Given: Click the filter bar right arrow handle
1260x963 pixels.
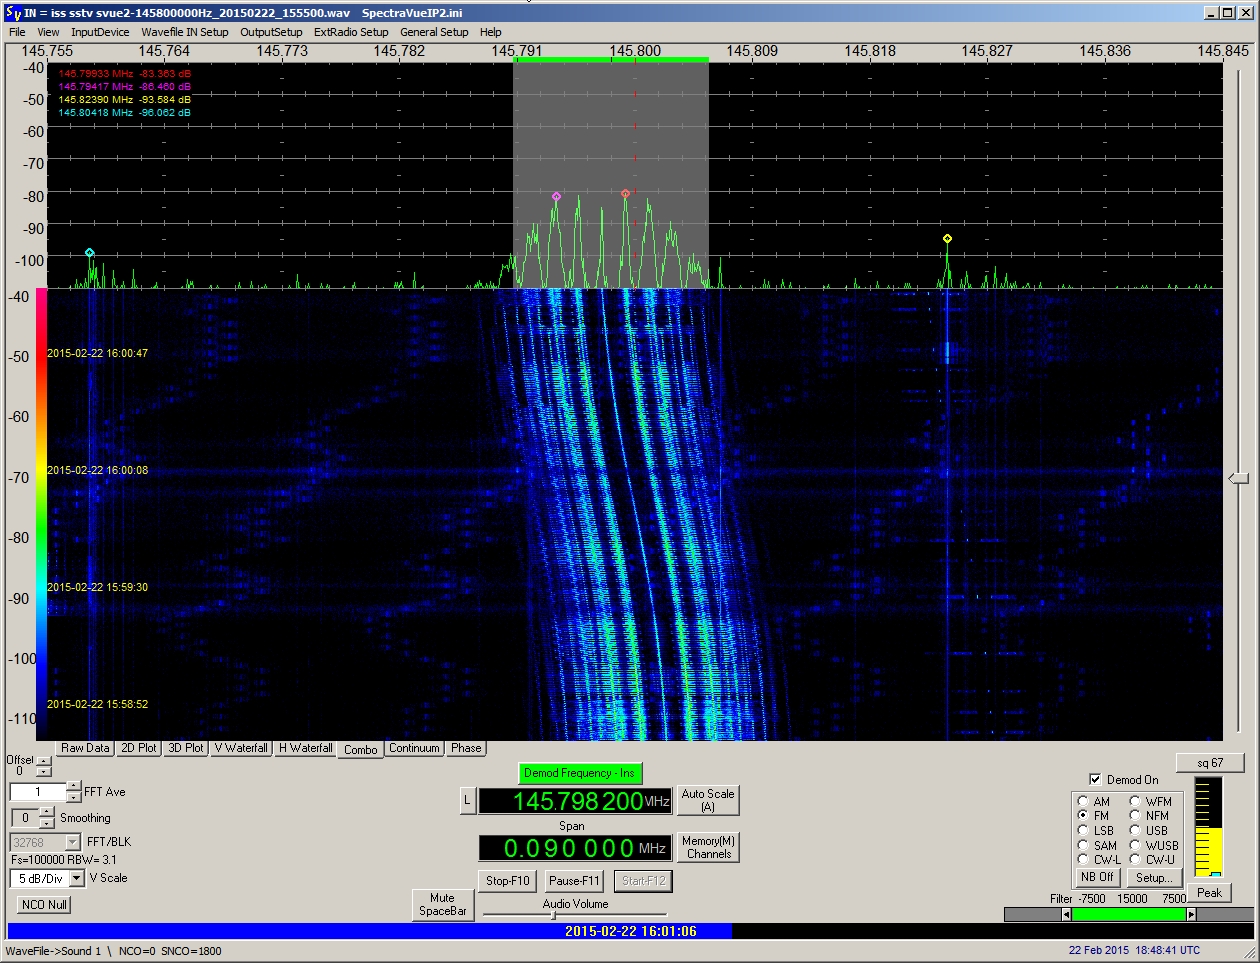Looking at the screenshot, I should click(1191, 914).
